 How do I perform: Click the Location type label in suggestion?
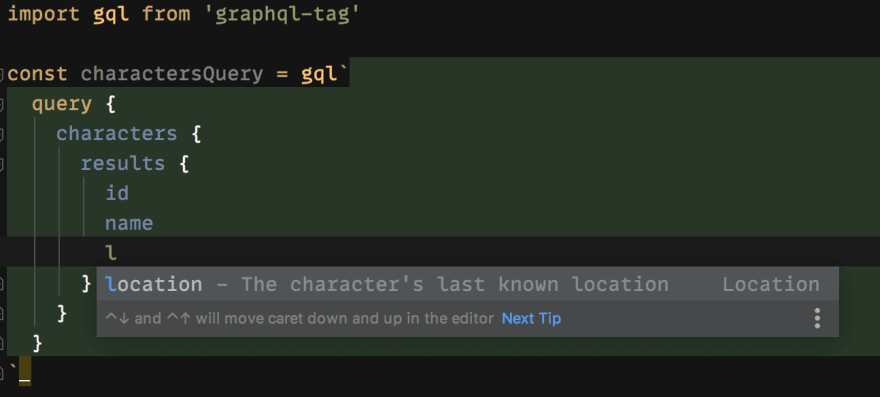[771, 284]
